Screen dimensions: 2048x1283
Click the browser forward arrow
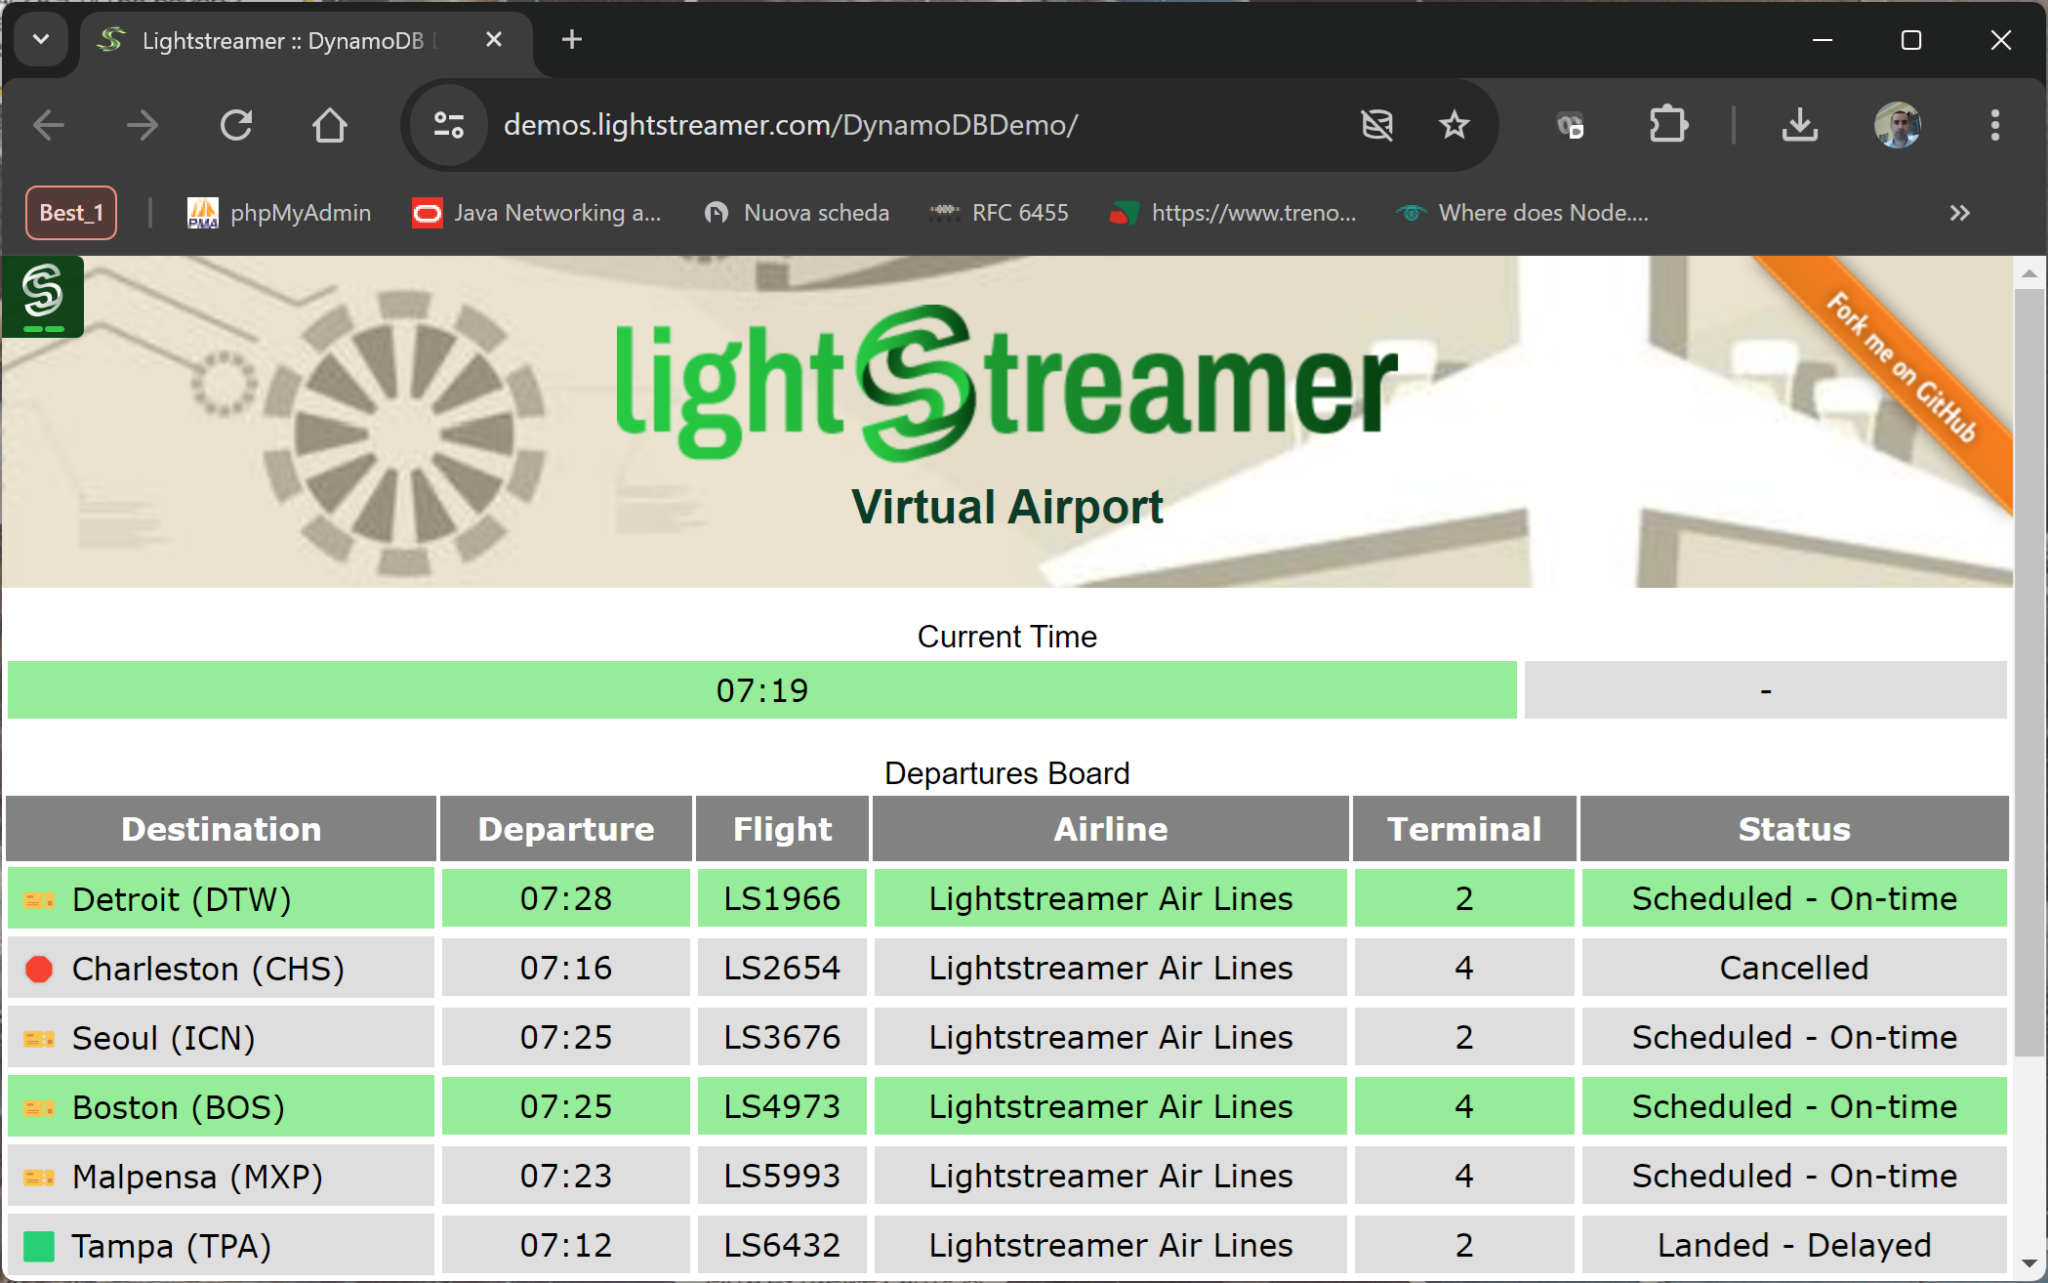142,125
